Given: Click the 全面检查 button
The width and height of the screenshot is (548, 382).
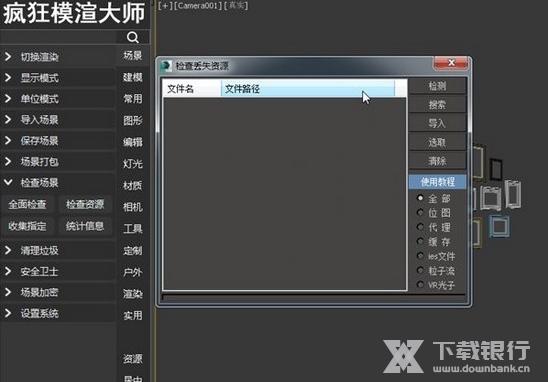Looking at the screenshot, I should [x=27, y=204].
